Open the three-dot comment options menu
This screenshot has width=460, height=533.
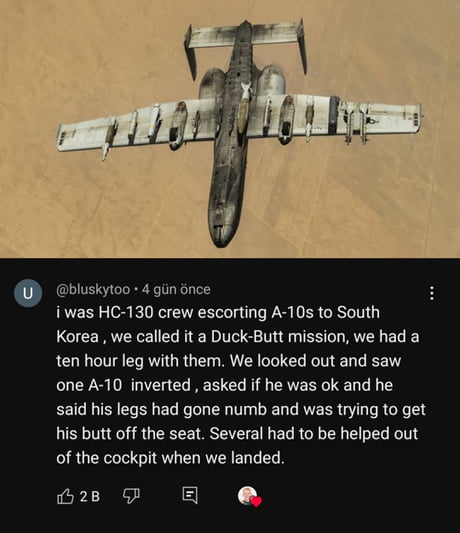432,293
